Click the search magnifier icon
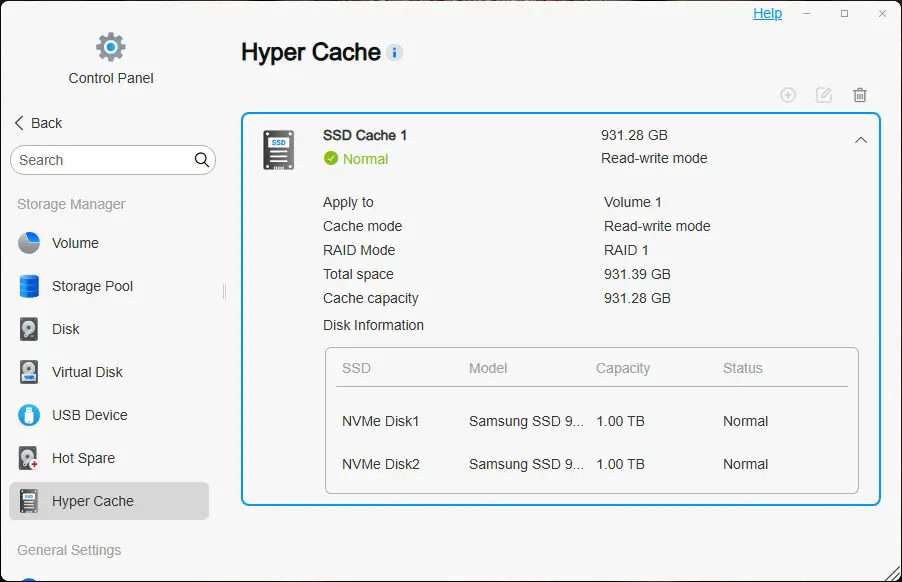The width and height of the screenshot is (902, 582). 202,160
